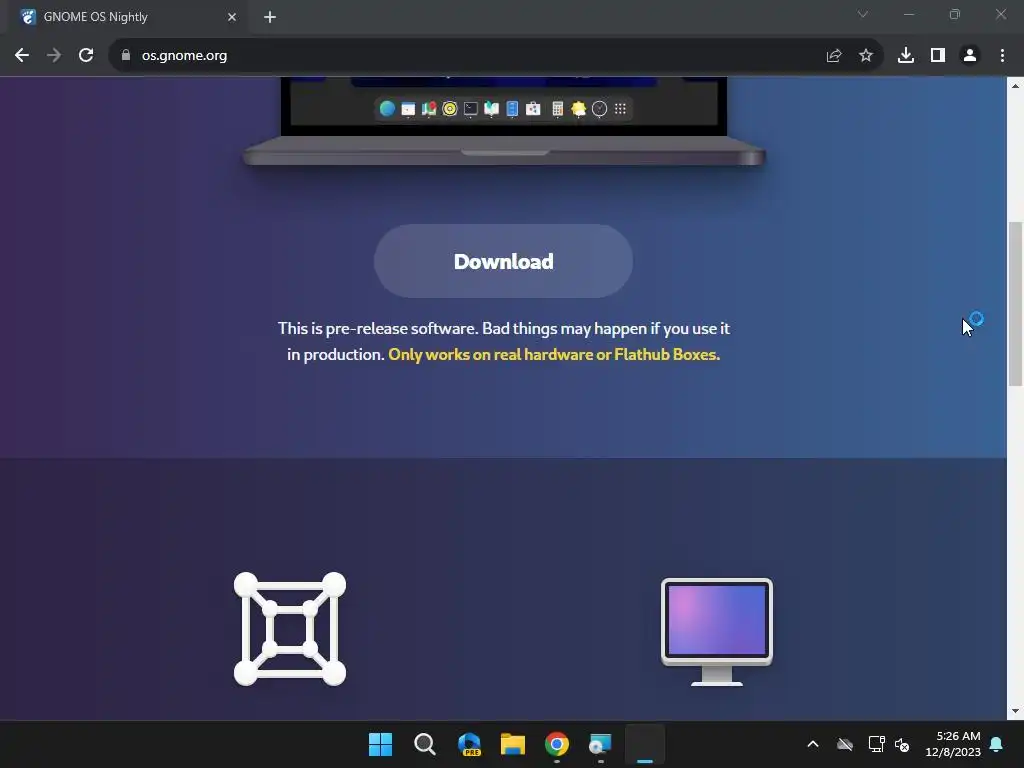The width and height of the screenshot is (1024, 768).
Task: Click the app grid icon in laptop dock
Action: coord(620,108)
